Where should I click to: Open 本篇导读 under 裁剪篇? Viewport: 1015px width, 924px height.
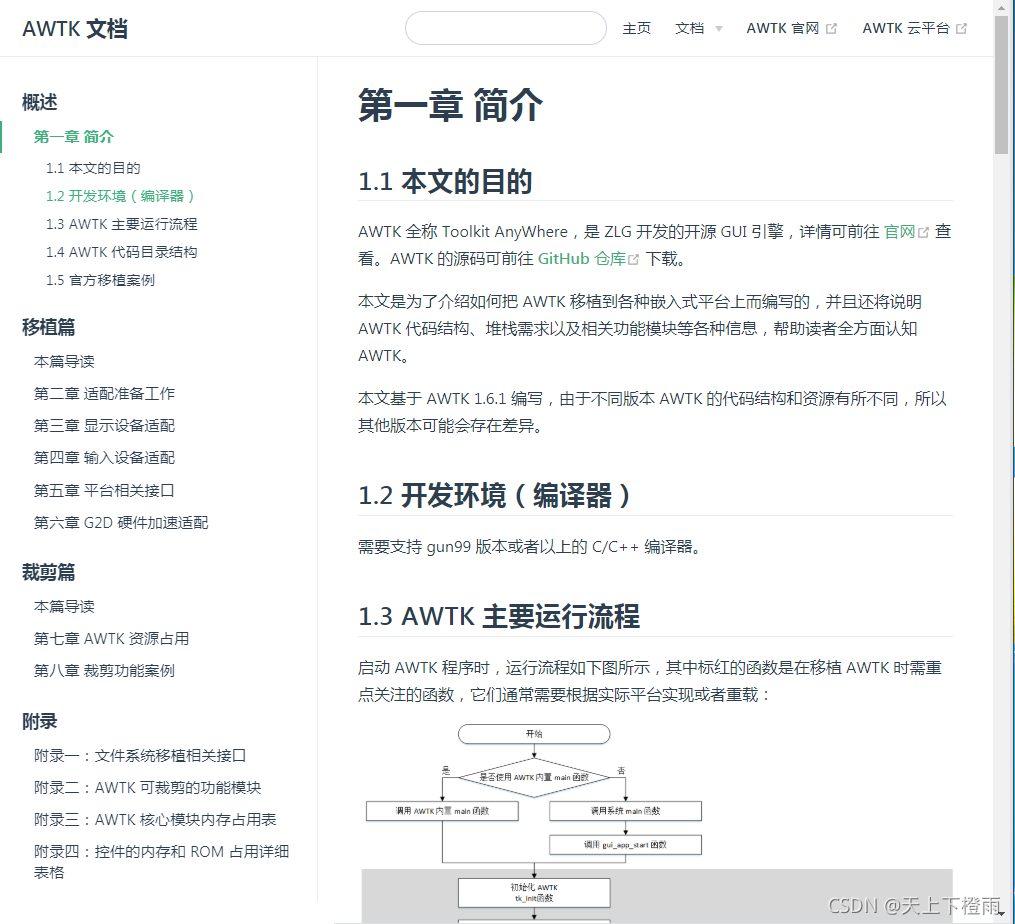64,607
